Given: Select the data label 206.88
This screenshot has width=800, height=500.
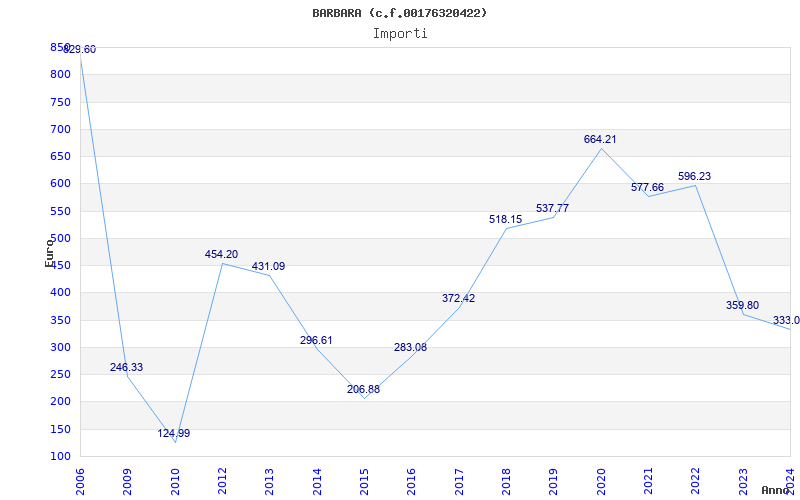Looking at the screenshot, I should click(363, 389).
